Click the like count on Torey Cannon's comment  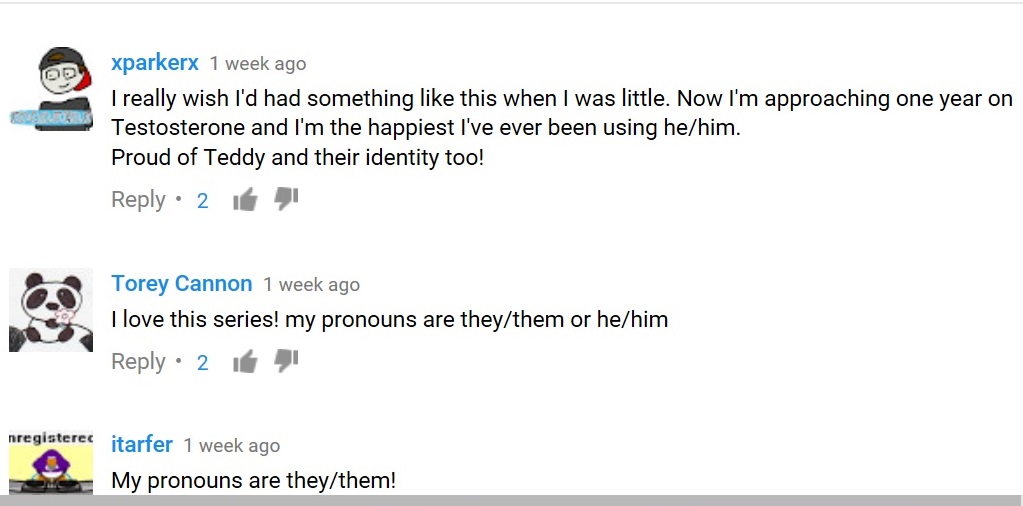coord(203,363)
